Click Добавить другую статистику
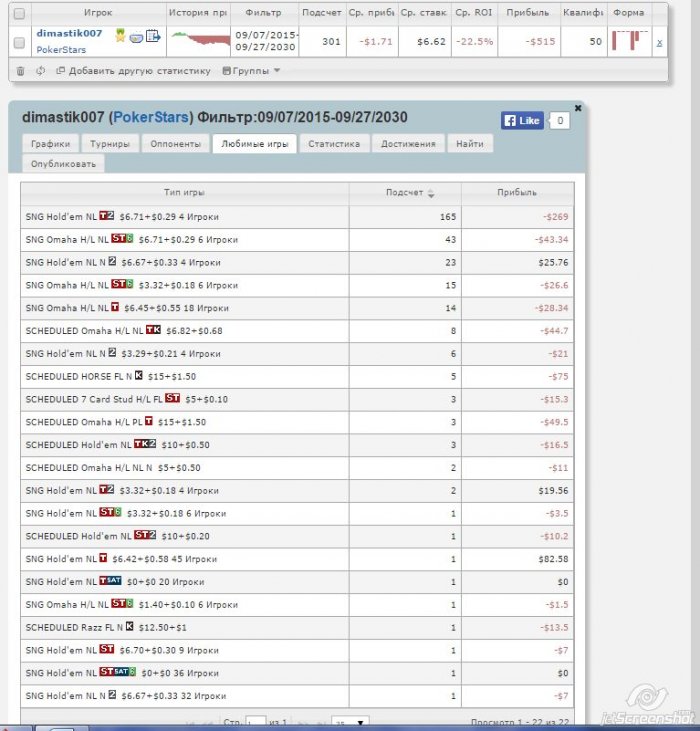Screen dimensions: 700x731 pos(133,71)
